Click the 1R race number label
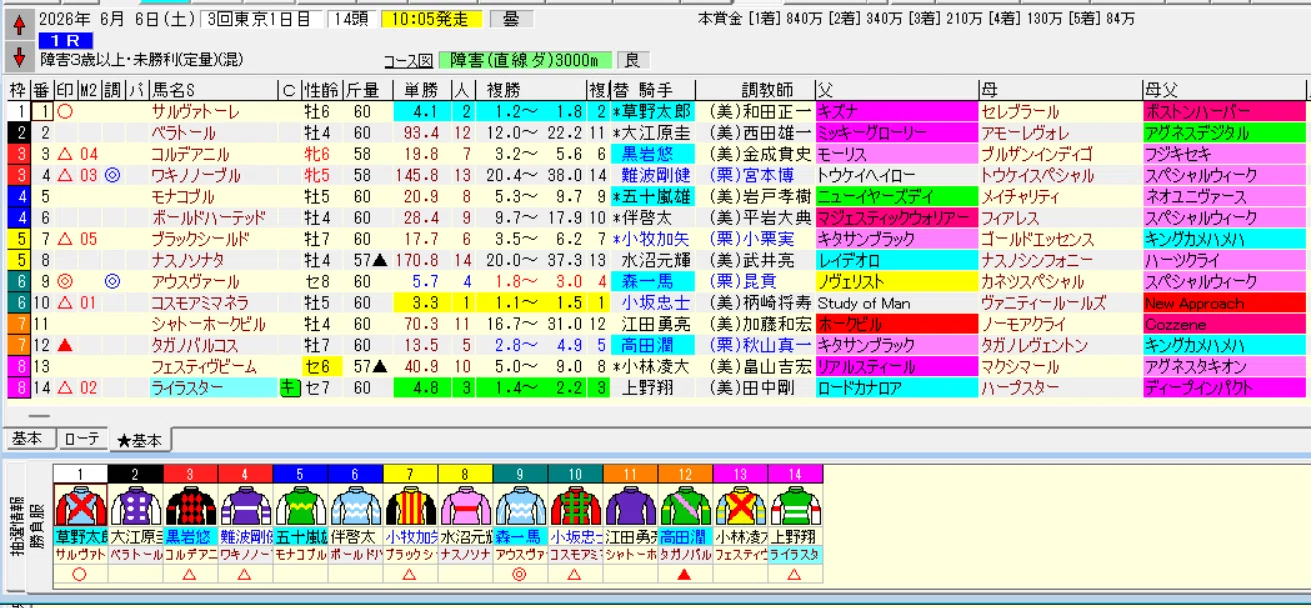This screenshot has width=1311, height=608. pos(65,40)
